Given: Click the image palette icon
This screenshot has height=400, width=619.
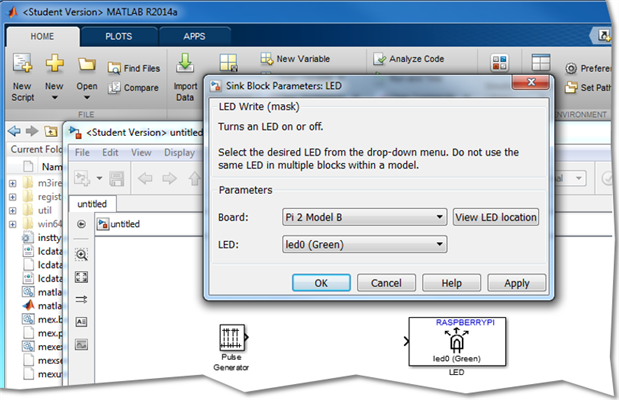Looking at the screenshot, I should click(x=81, y=344).
